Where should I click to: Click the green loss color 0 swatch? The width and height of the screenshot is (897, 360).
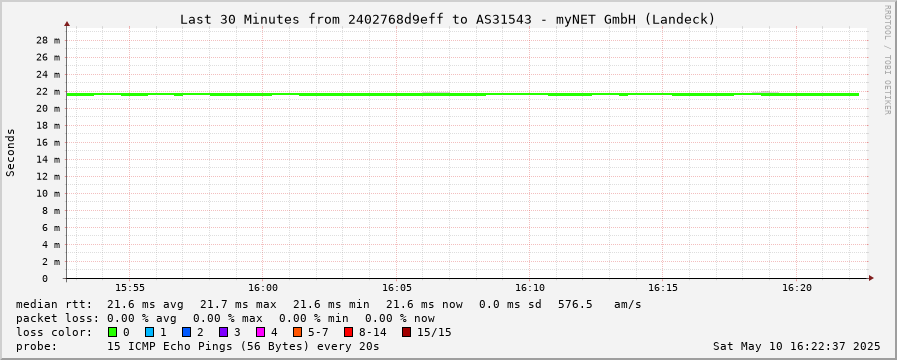pos(112,332)
